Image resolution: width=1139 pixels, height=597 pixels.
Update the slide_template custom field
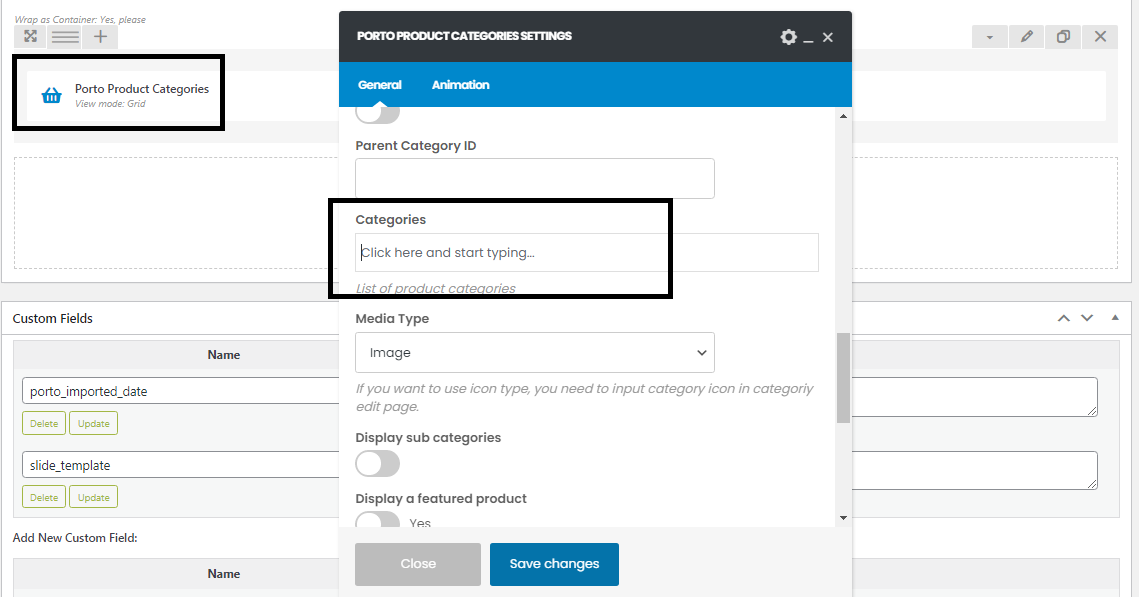(94, 498)
